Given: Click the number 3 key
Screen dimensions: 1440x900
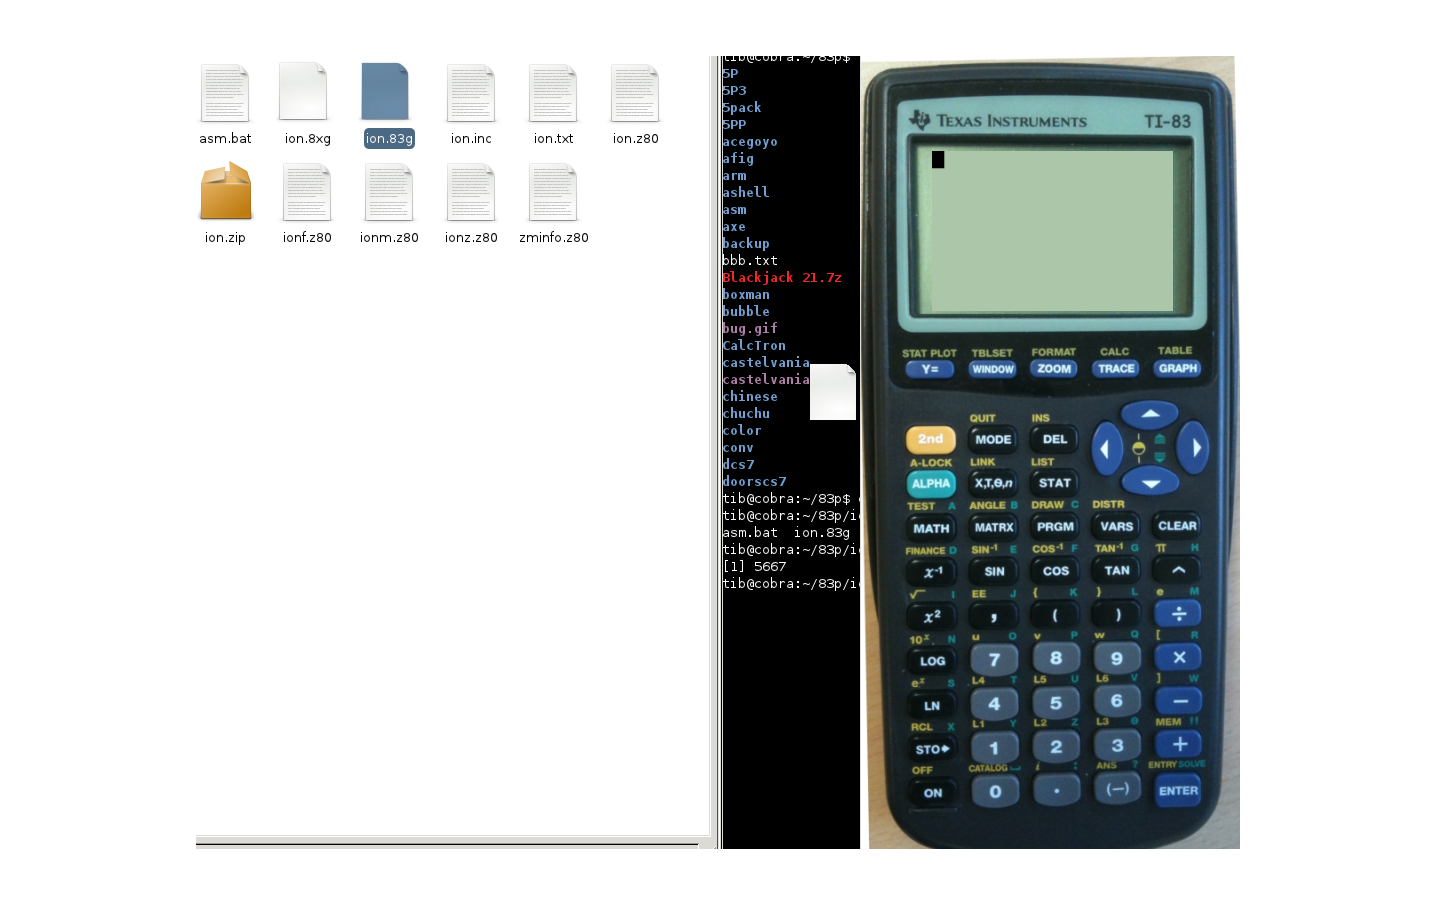Looking at the screenshot, I should tap(1117, 745).
